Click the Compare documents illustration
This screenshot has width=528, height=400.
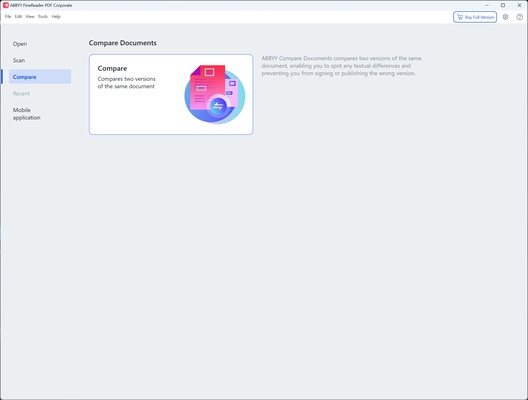point(214,94)
